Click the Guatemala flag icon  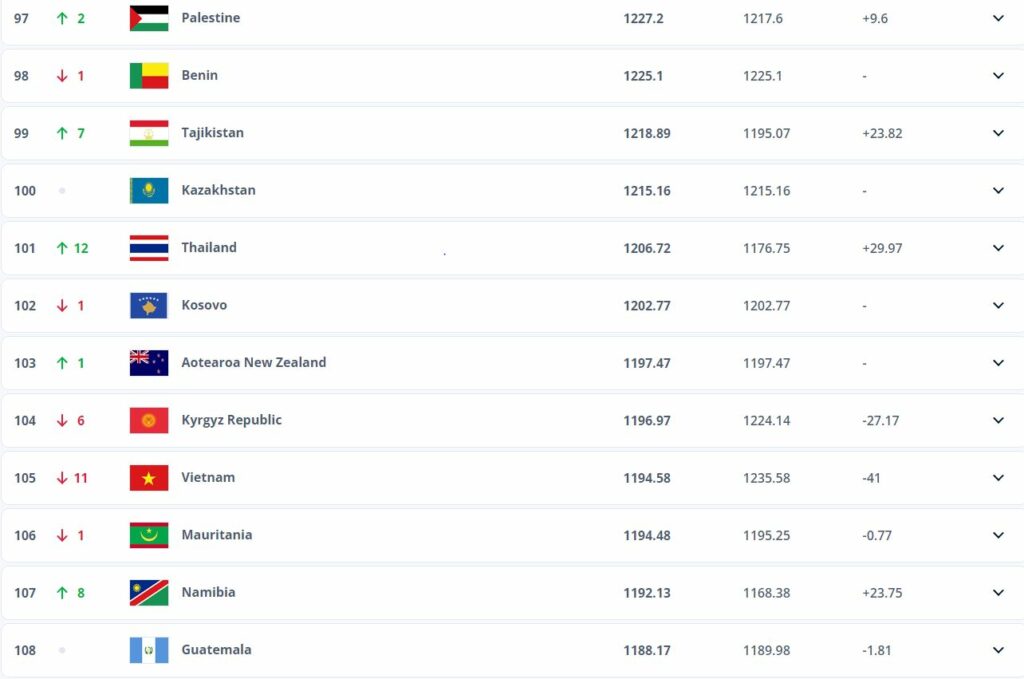149,650
